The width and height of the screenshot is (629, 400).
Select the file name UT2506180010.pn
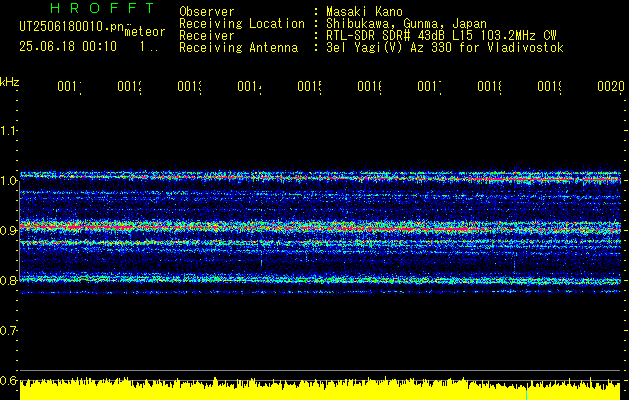[72, 27]
